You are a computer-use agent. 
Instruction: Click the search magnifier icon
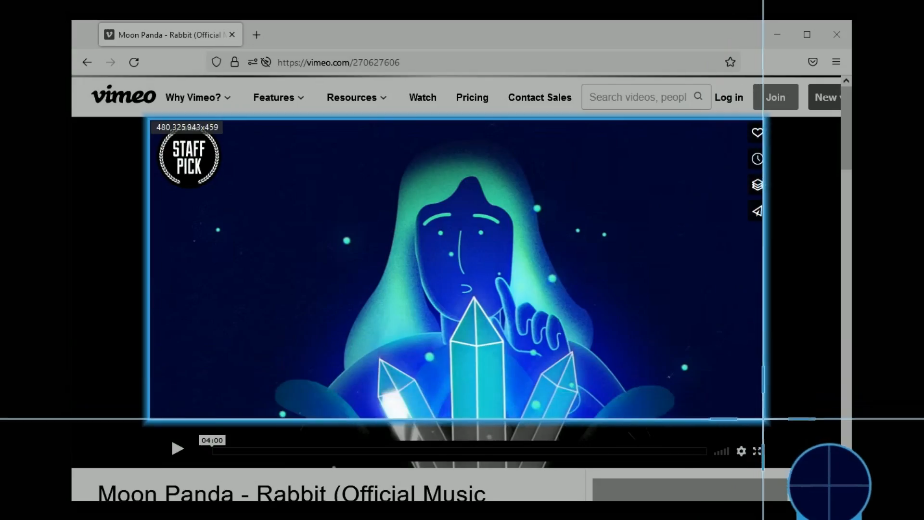click(x=698, y=96)
